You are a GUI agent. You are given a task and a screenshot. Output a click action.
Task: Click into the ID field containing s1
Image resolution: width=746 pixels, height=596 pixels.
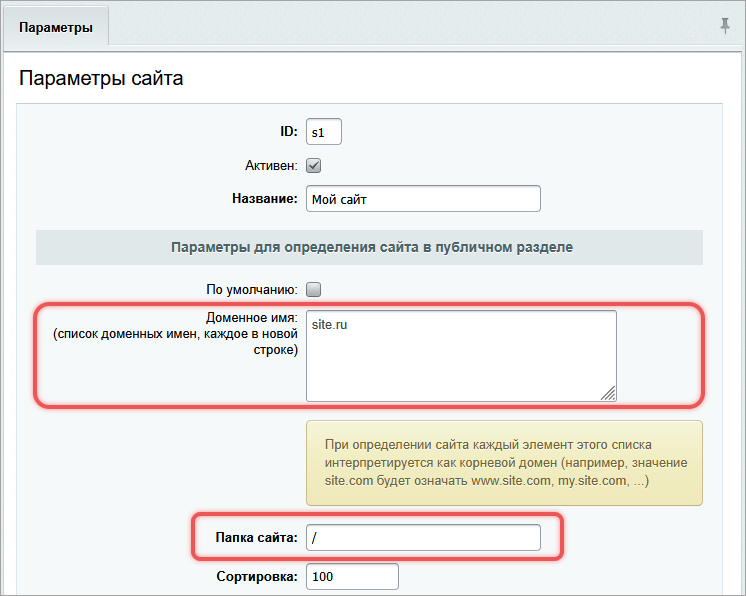323,132
